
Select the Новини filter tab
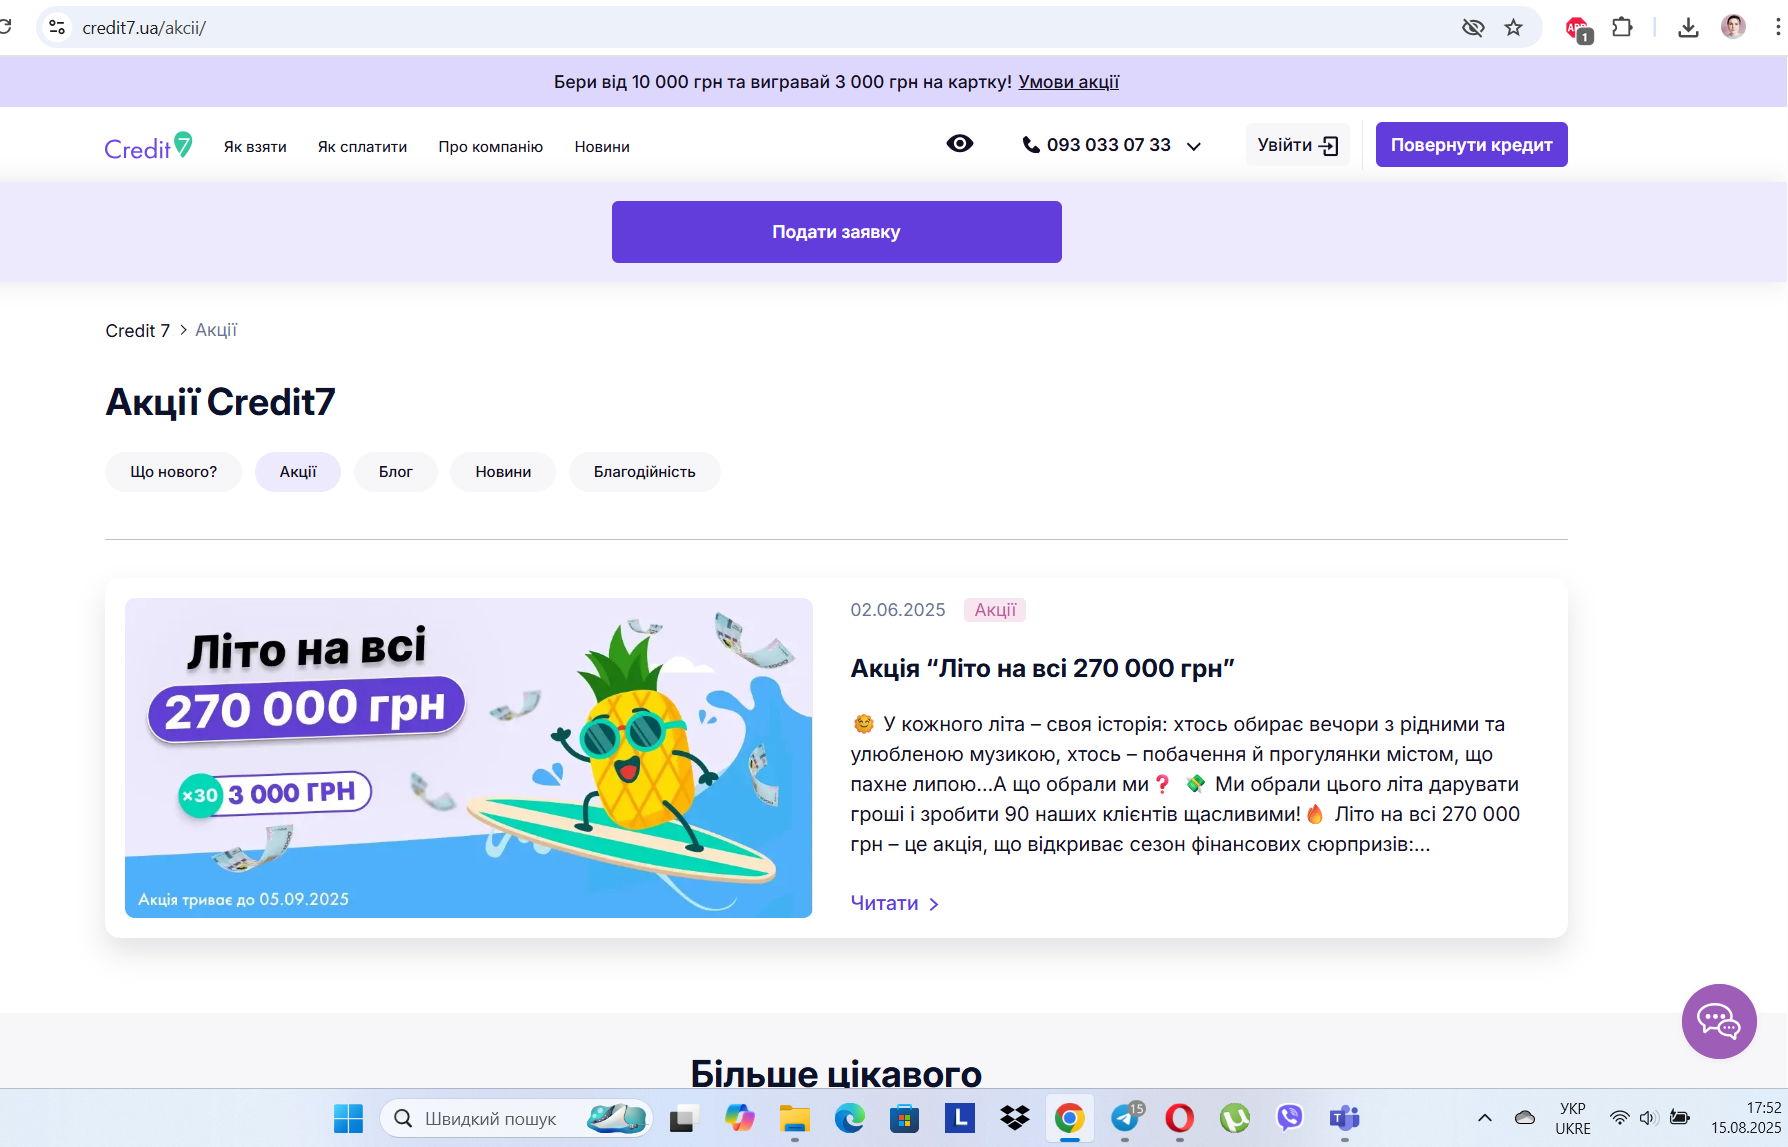tap(503, 472)
